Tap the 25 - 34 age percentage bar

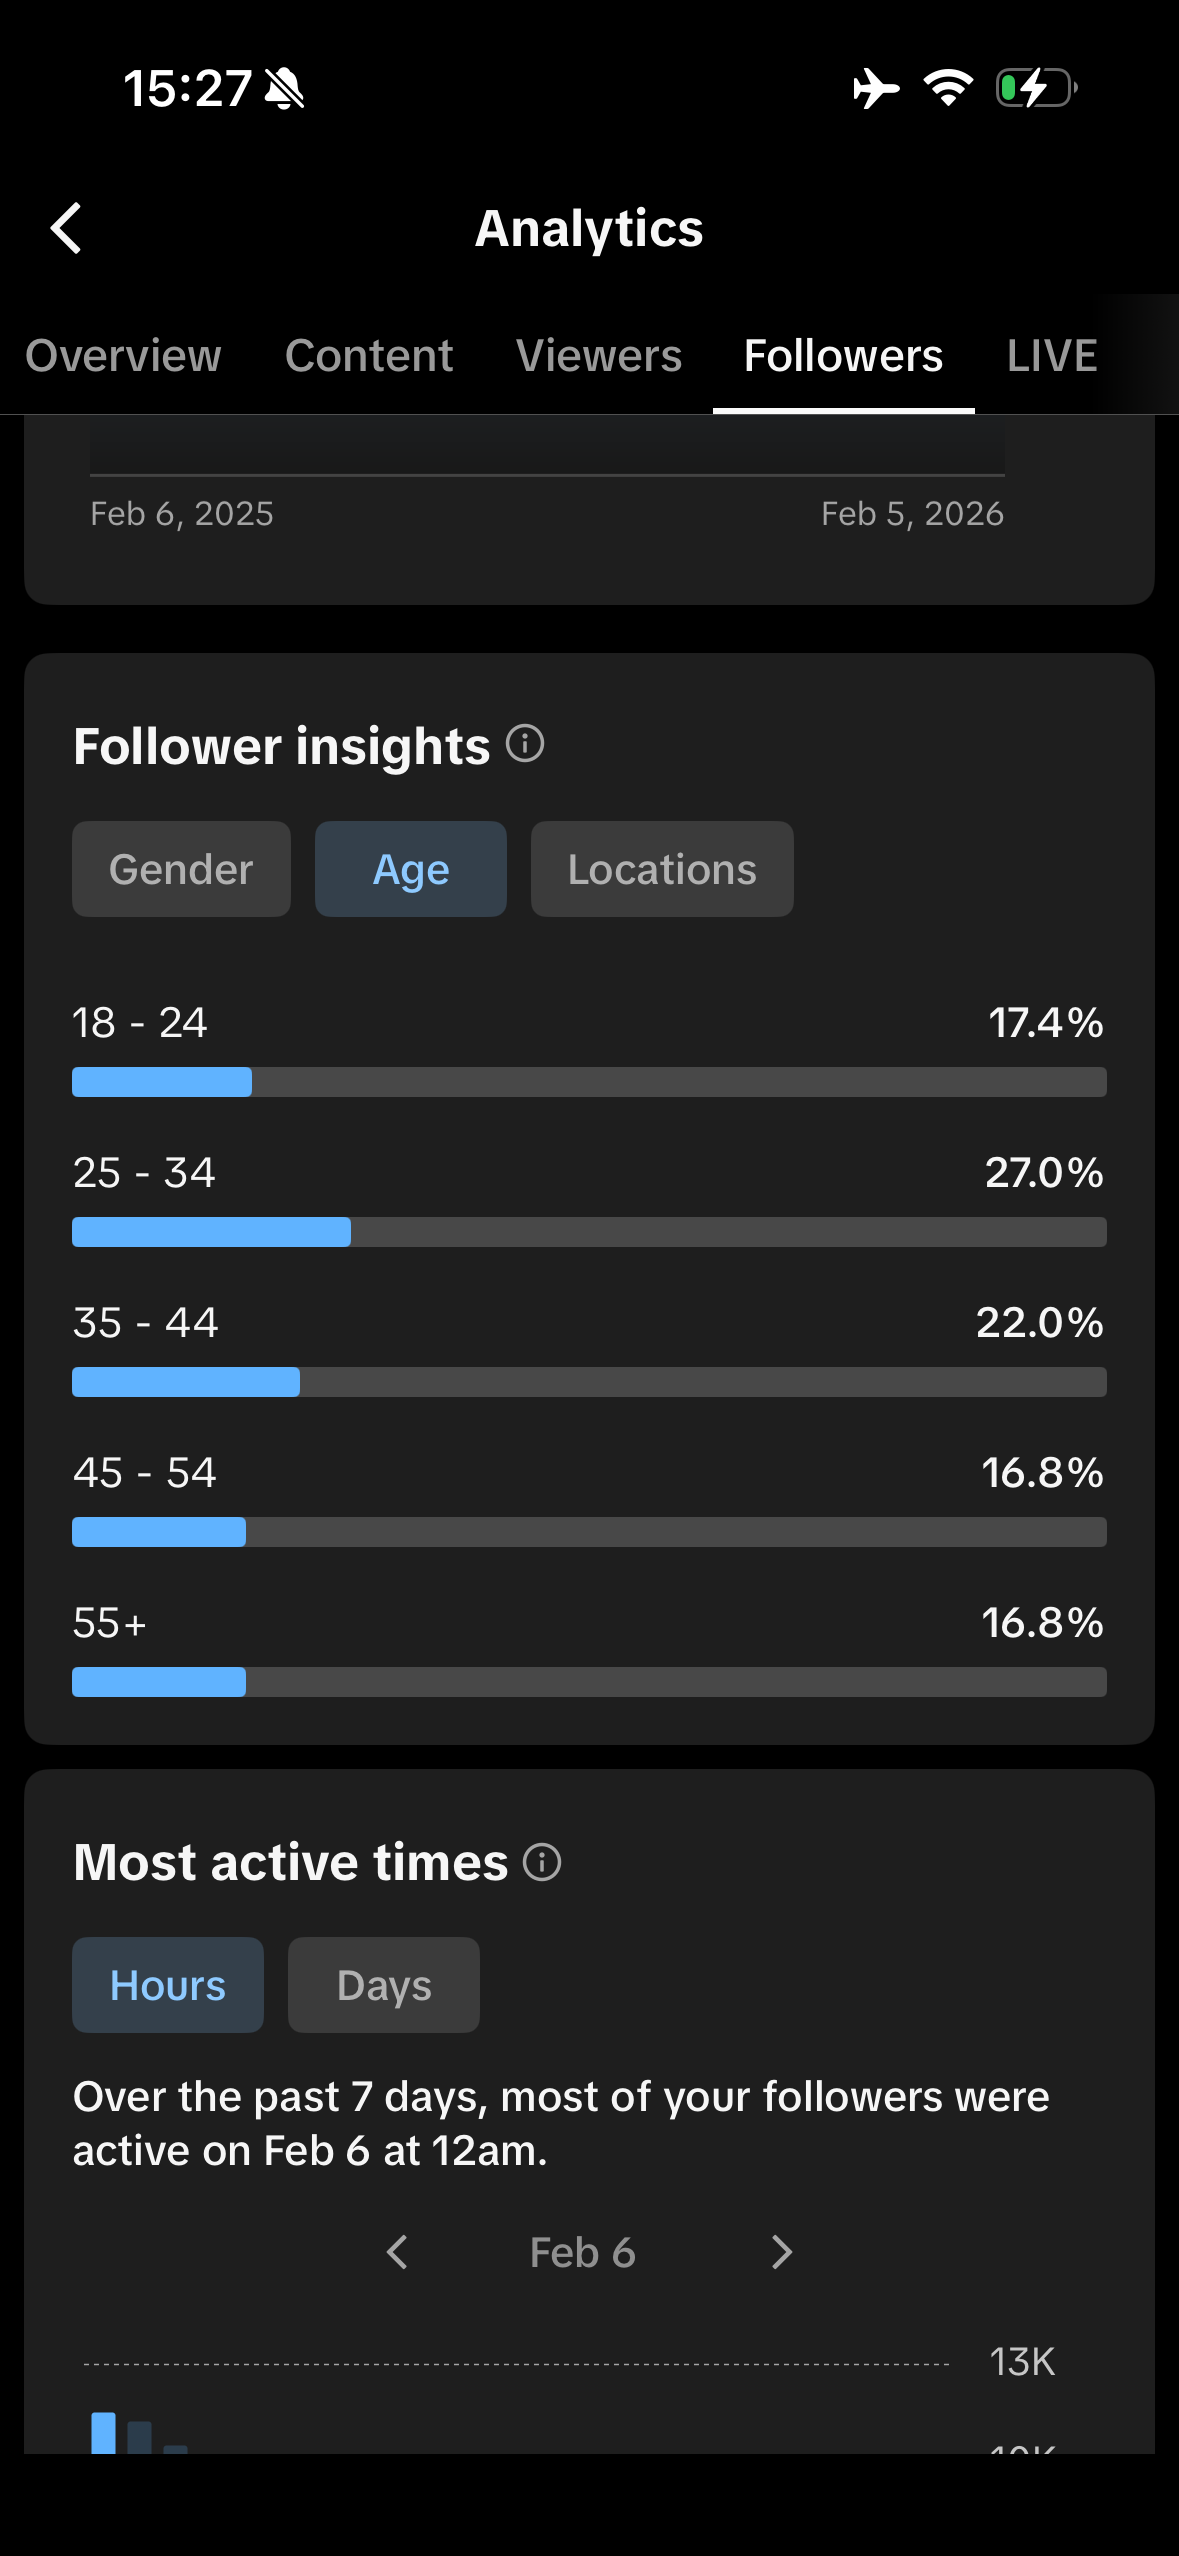(589, 1232)
